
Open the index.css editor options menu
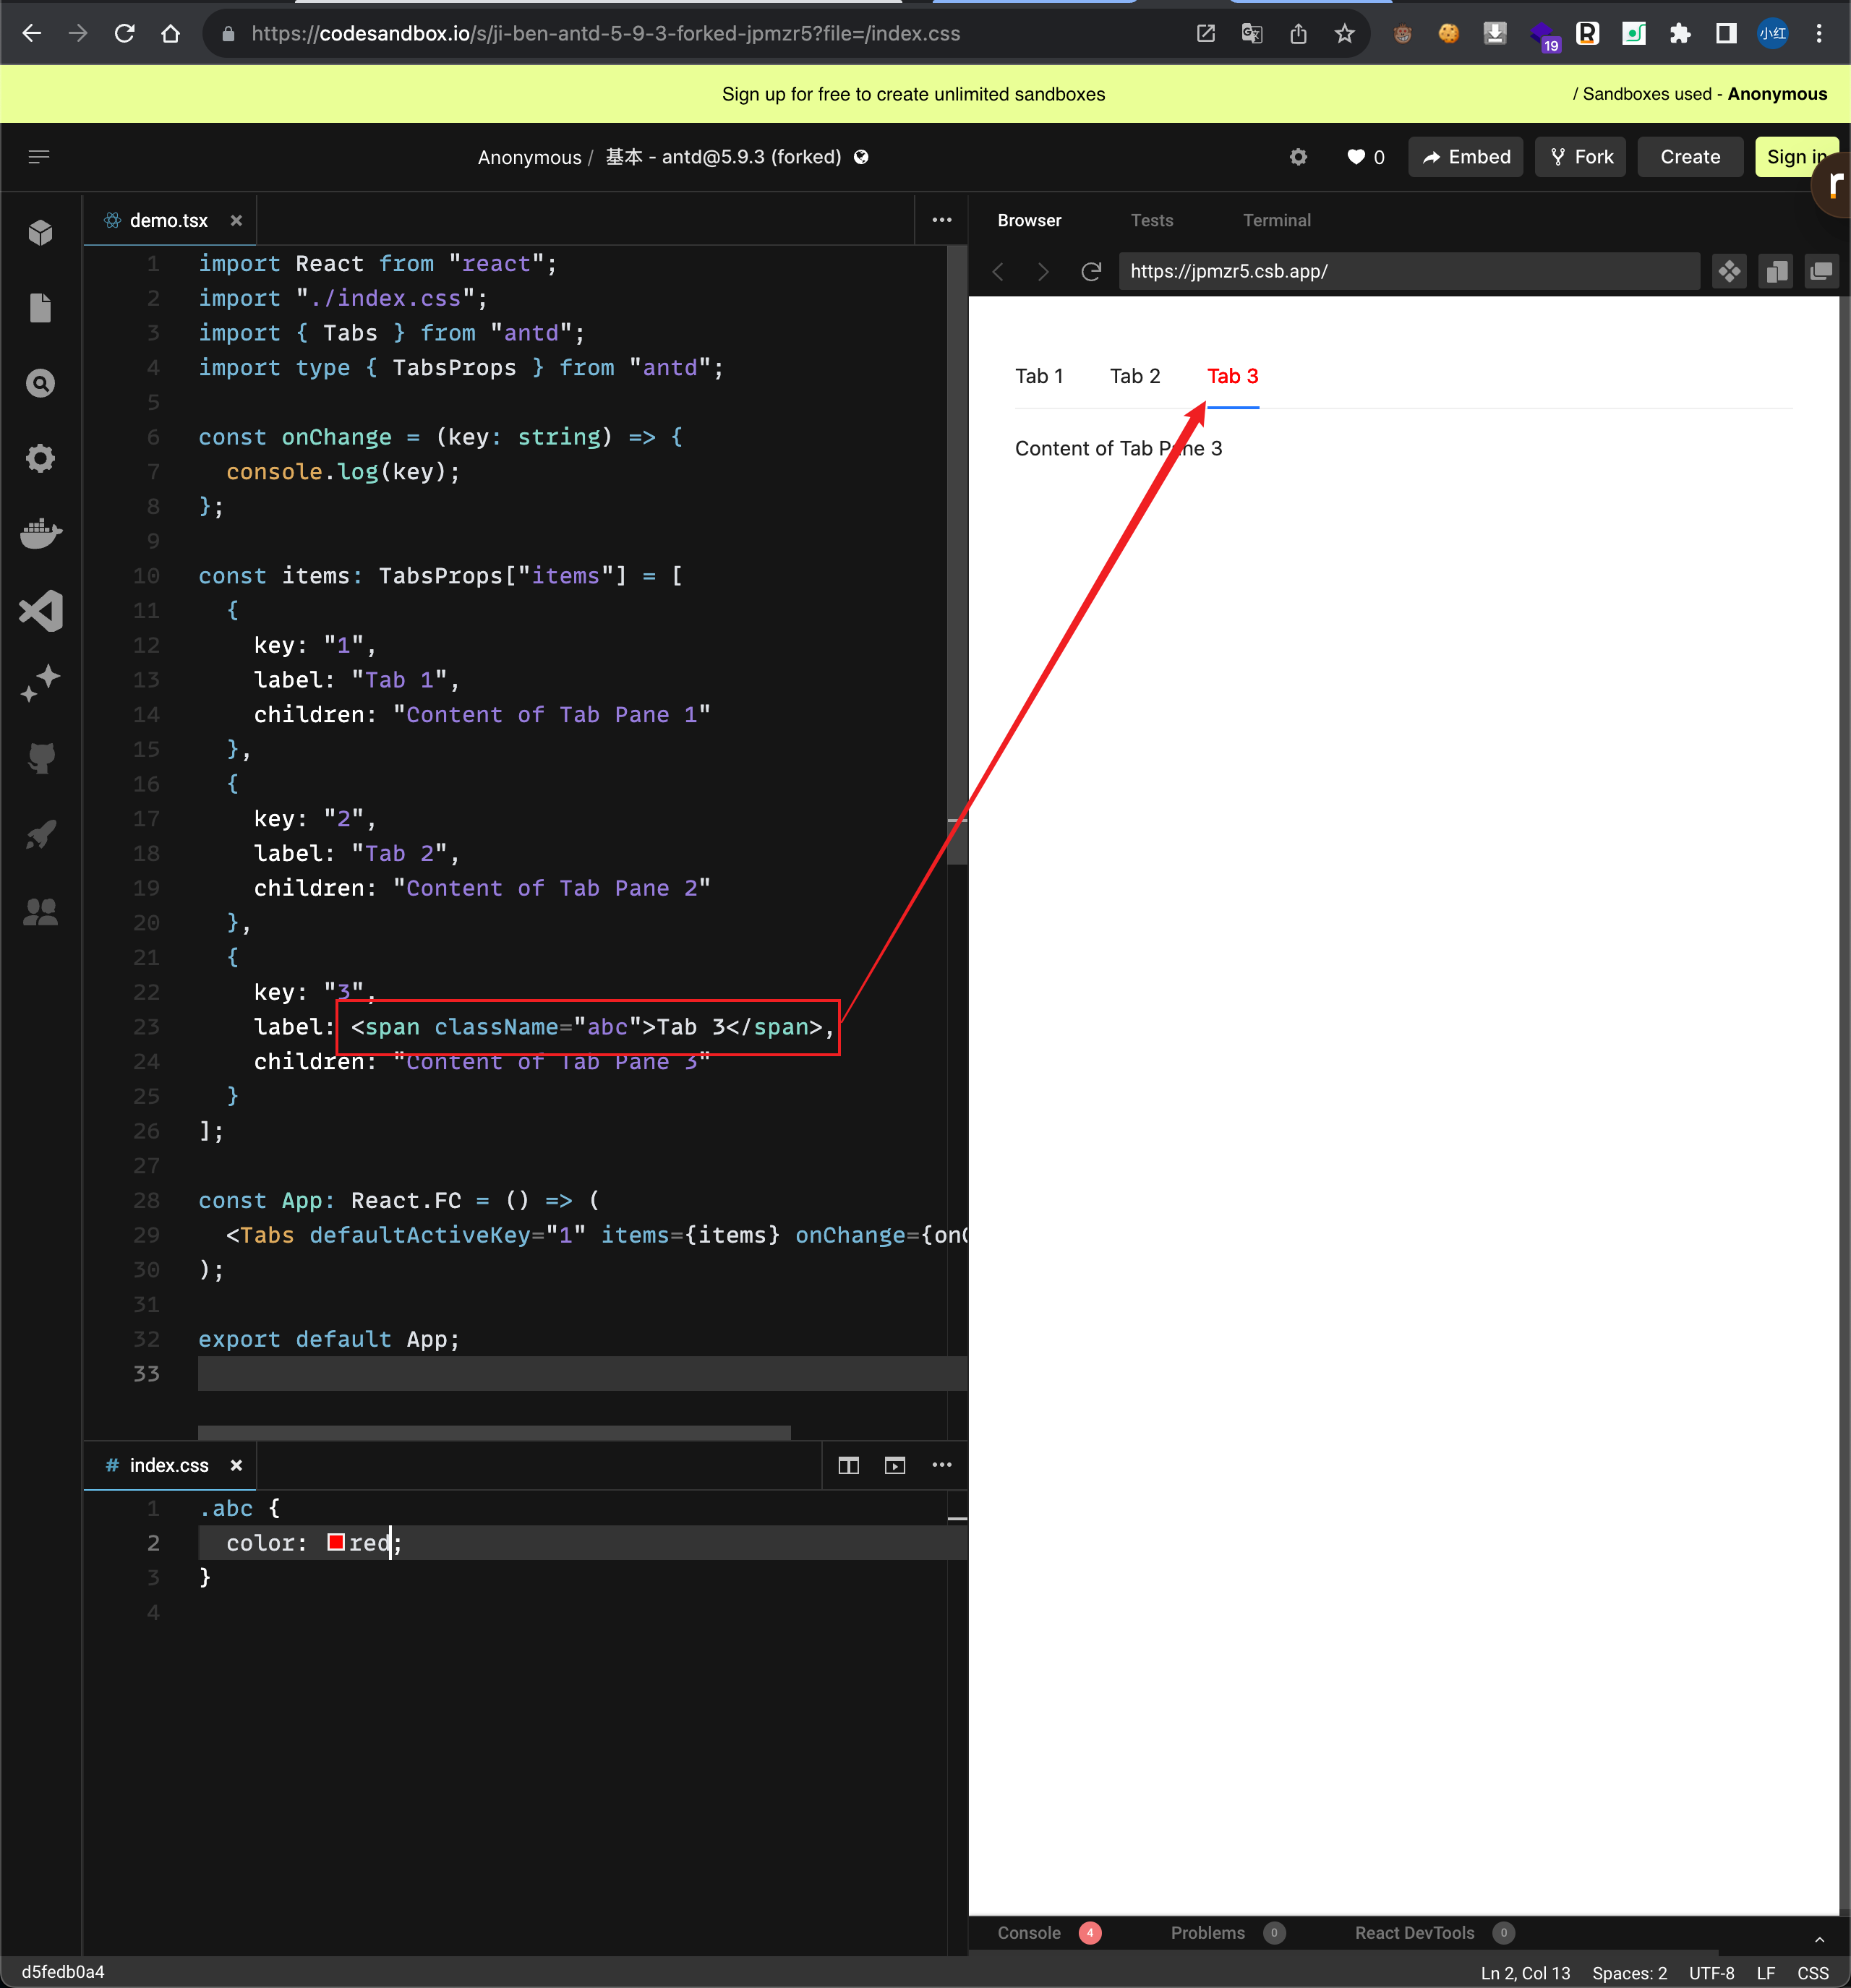[x=941, y=1465]
